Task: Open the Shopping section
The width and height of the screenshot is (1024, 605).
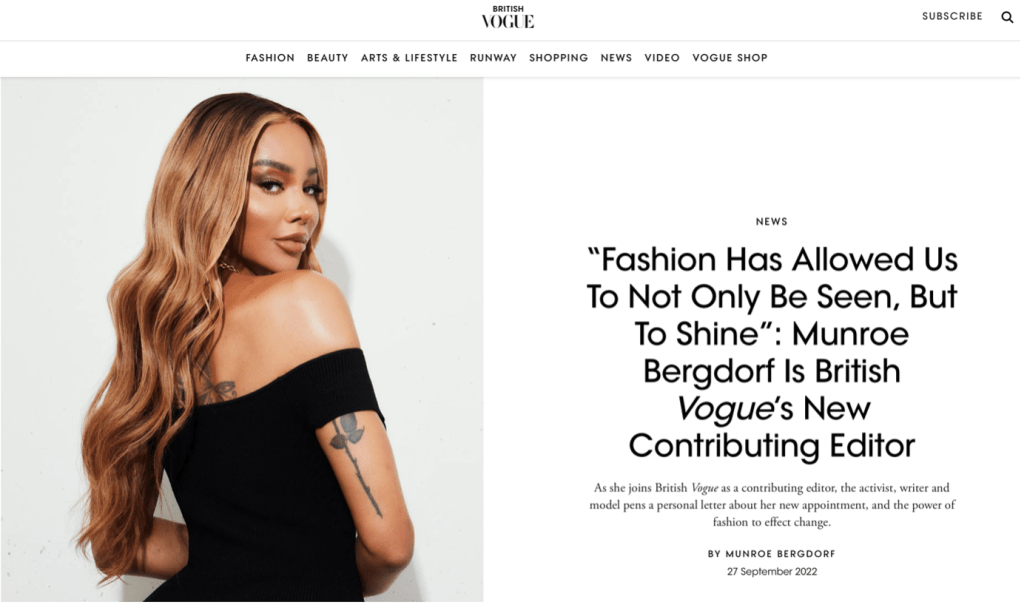Action: point(558,58)
